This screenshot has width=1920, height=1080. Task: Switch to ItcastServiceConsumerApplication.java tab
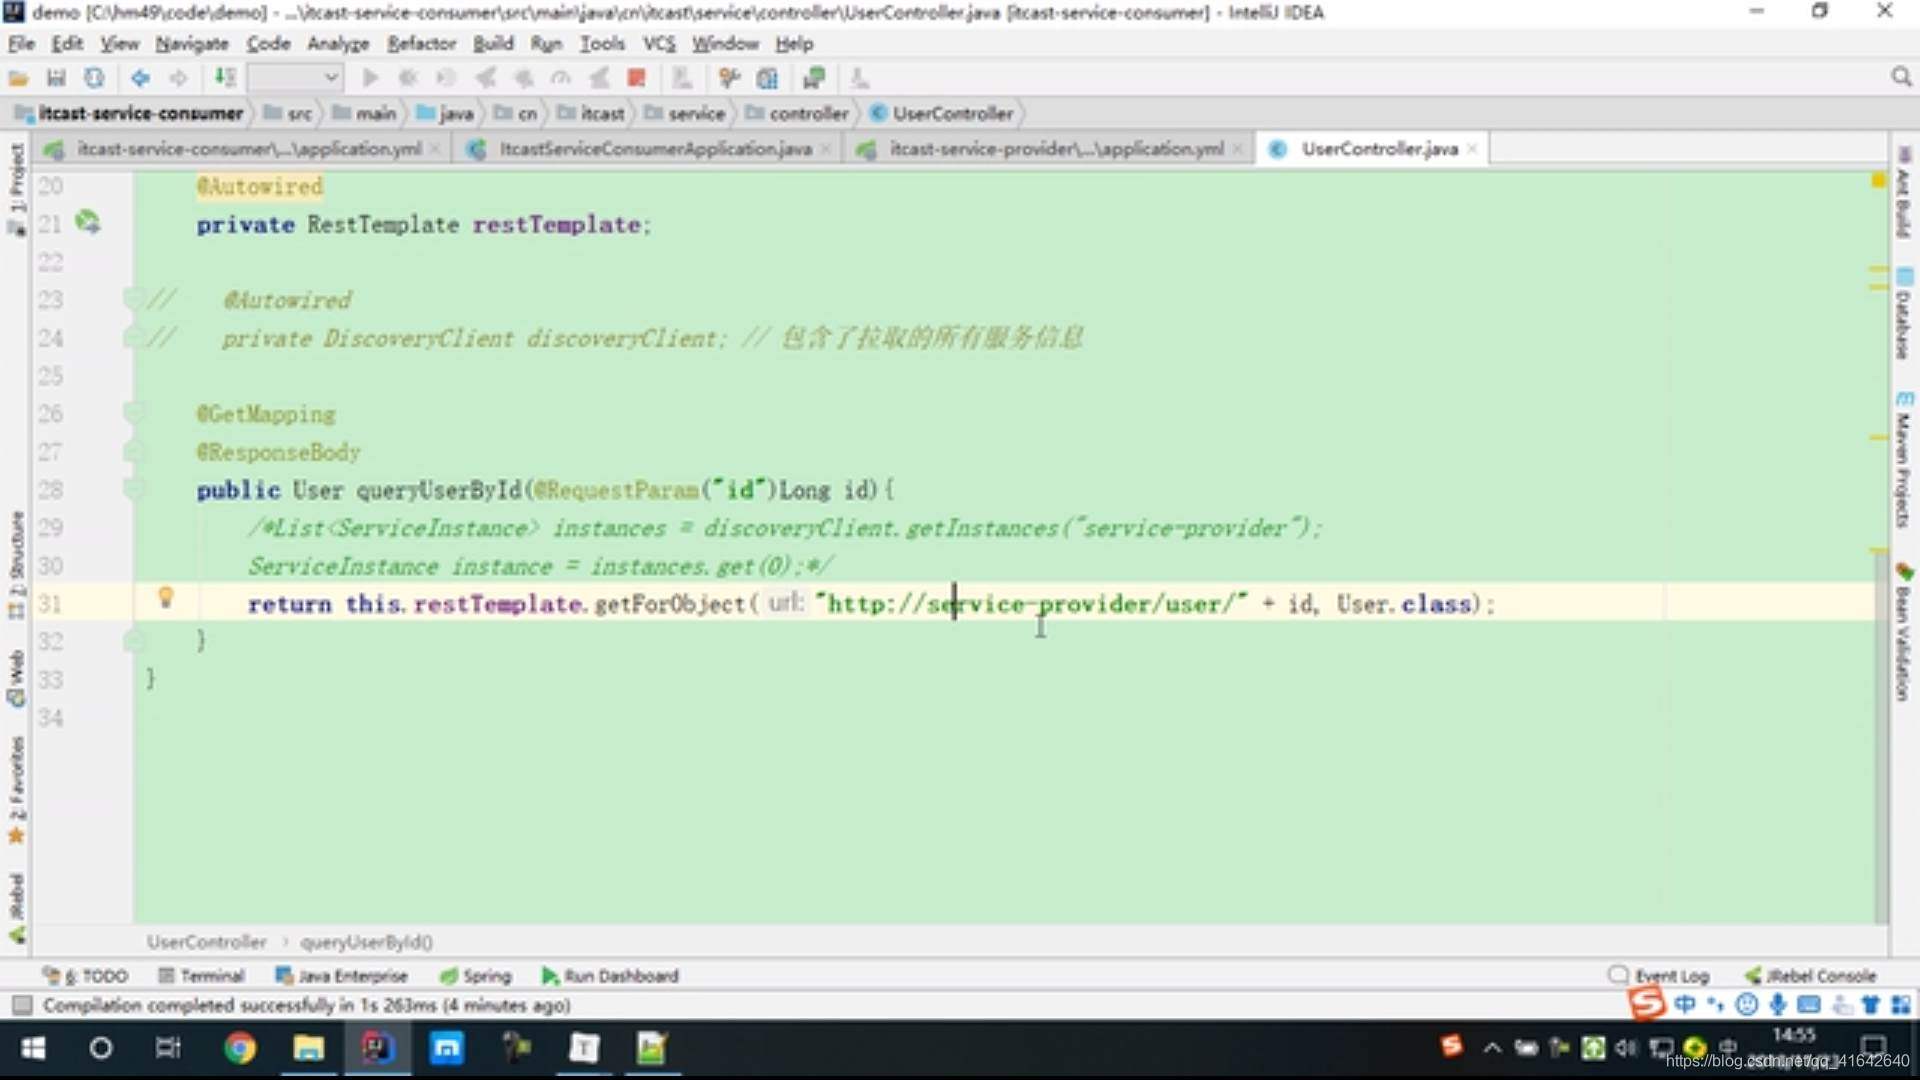tap(646, 149)
